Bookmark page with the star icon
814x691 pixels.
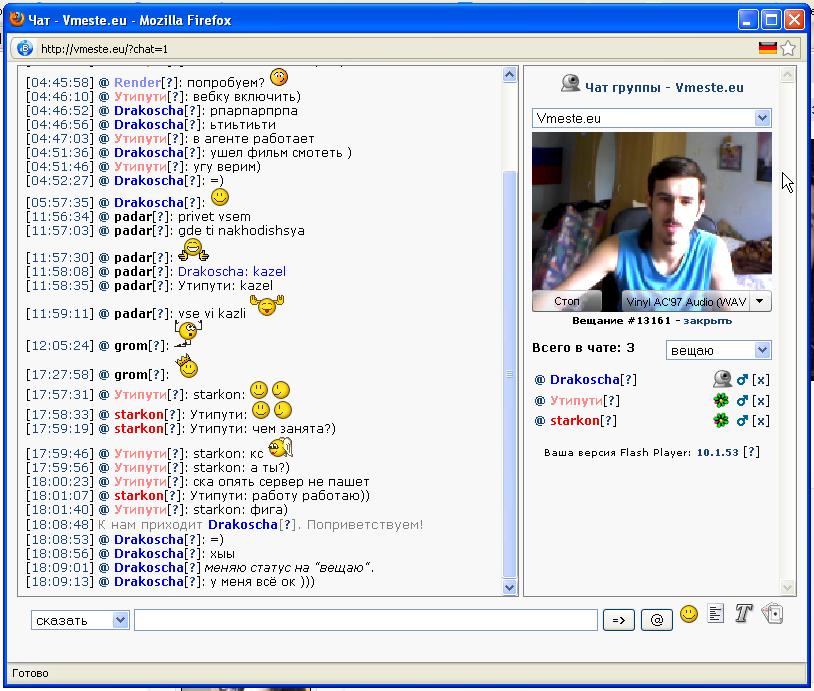pyautogui.click(x=788, y=48)
